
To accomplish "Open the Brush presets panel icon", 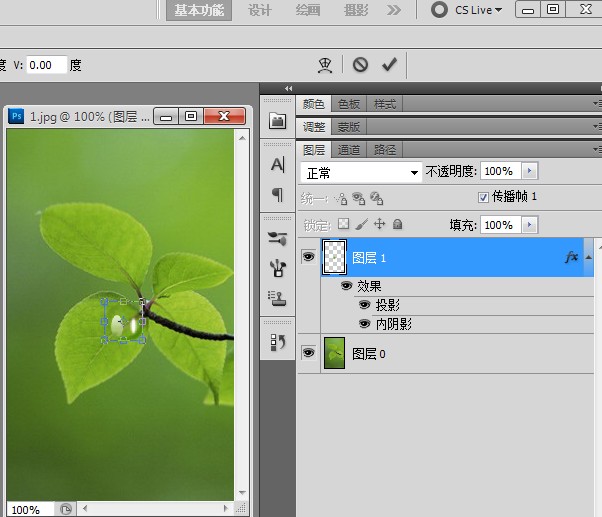I will point(278,238).
